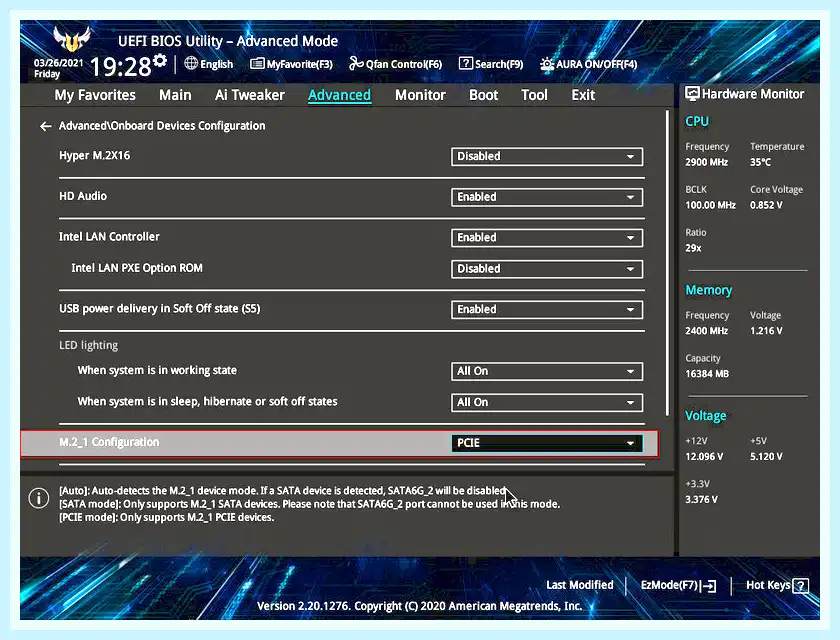Viewport: 840px width, 640px height.
Task: Click the 5.120 V value
Action: (x=766, y=457)
